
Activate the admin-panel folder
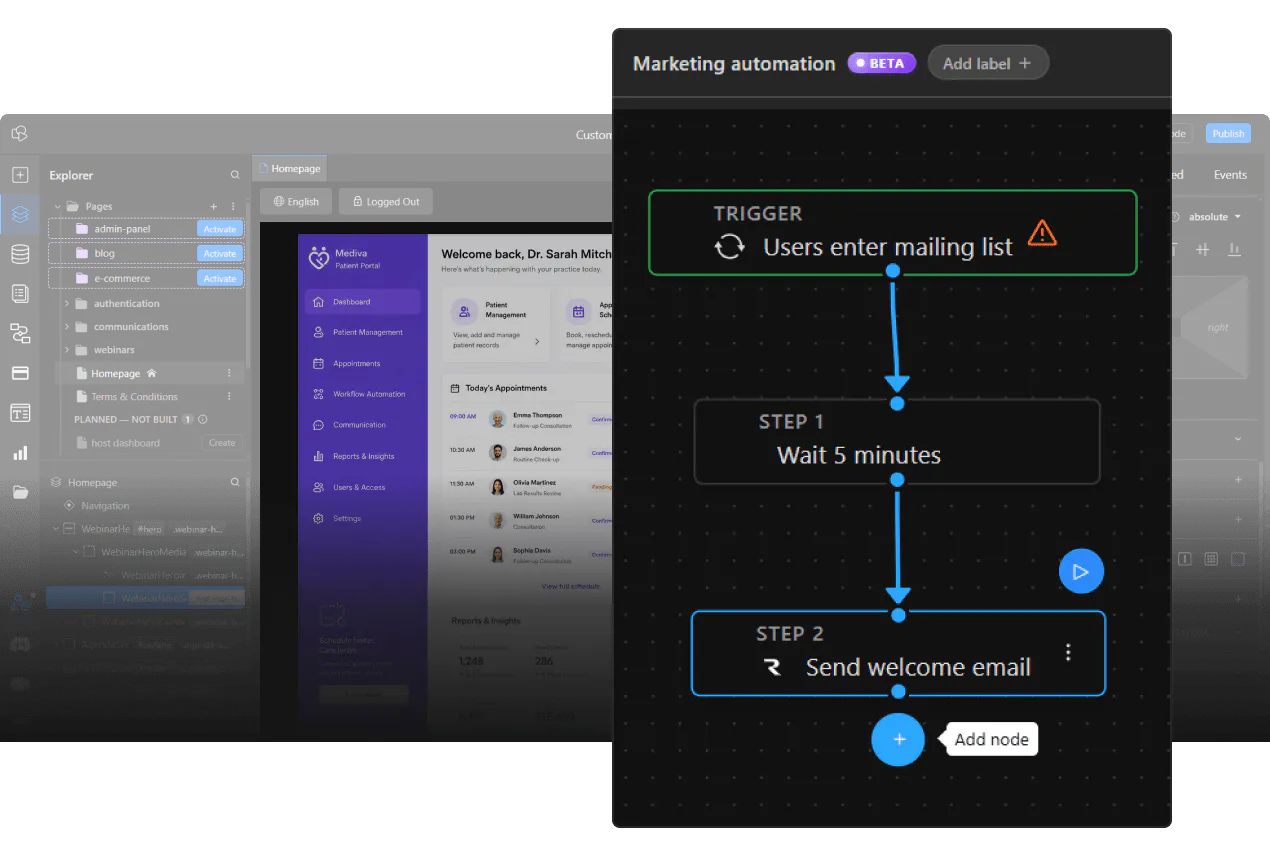point(220,229)
